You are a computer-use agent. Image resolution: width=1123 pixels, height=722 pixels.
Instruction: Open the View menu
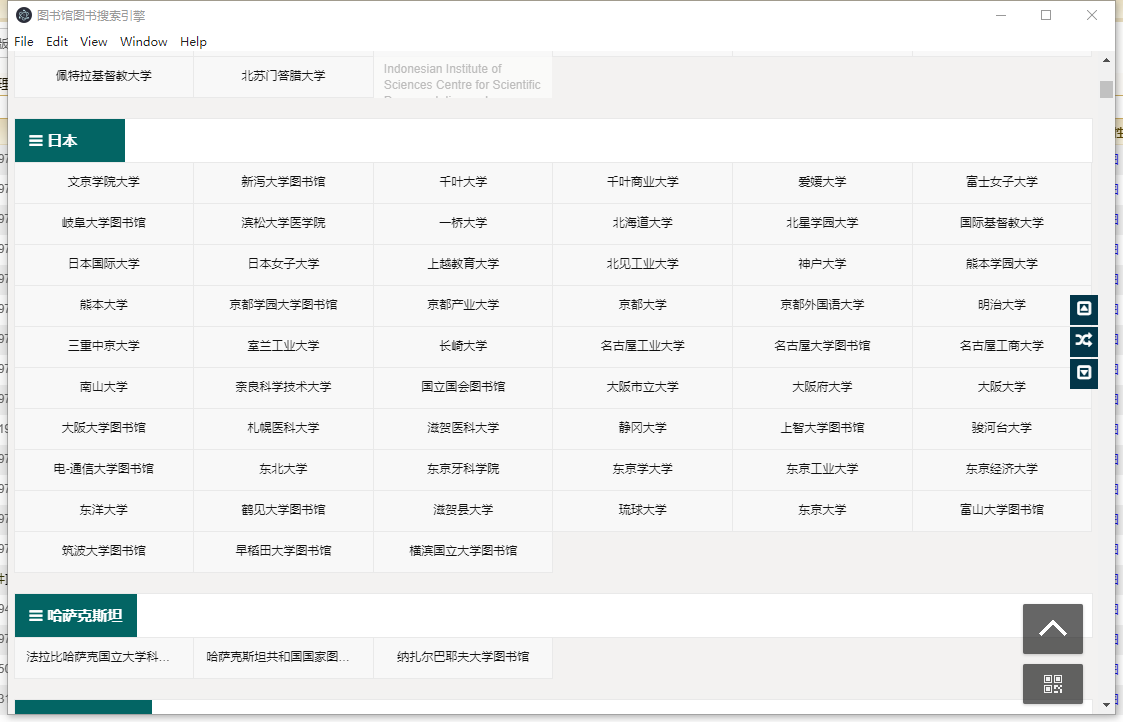tap(93, 42)
